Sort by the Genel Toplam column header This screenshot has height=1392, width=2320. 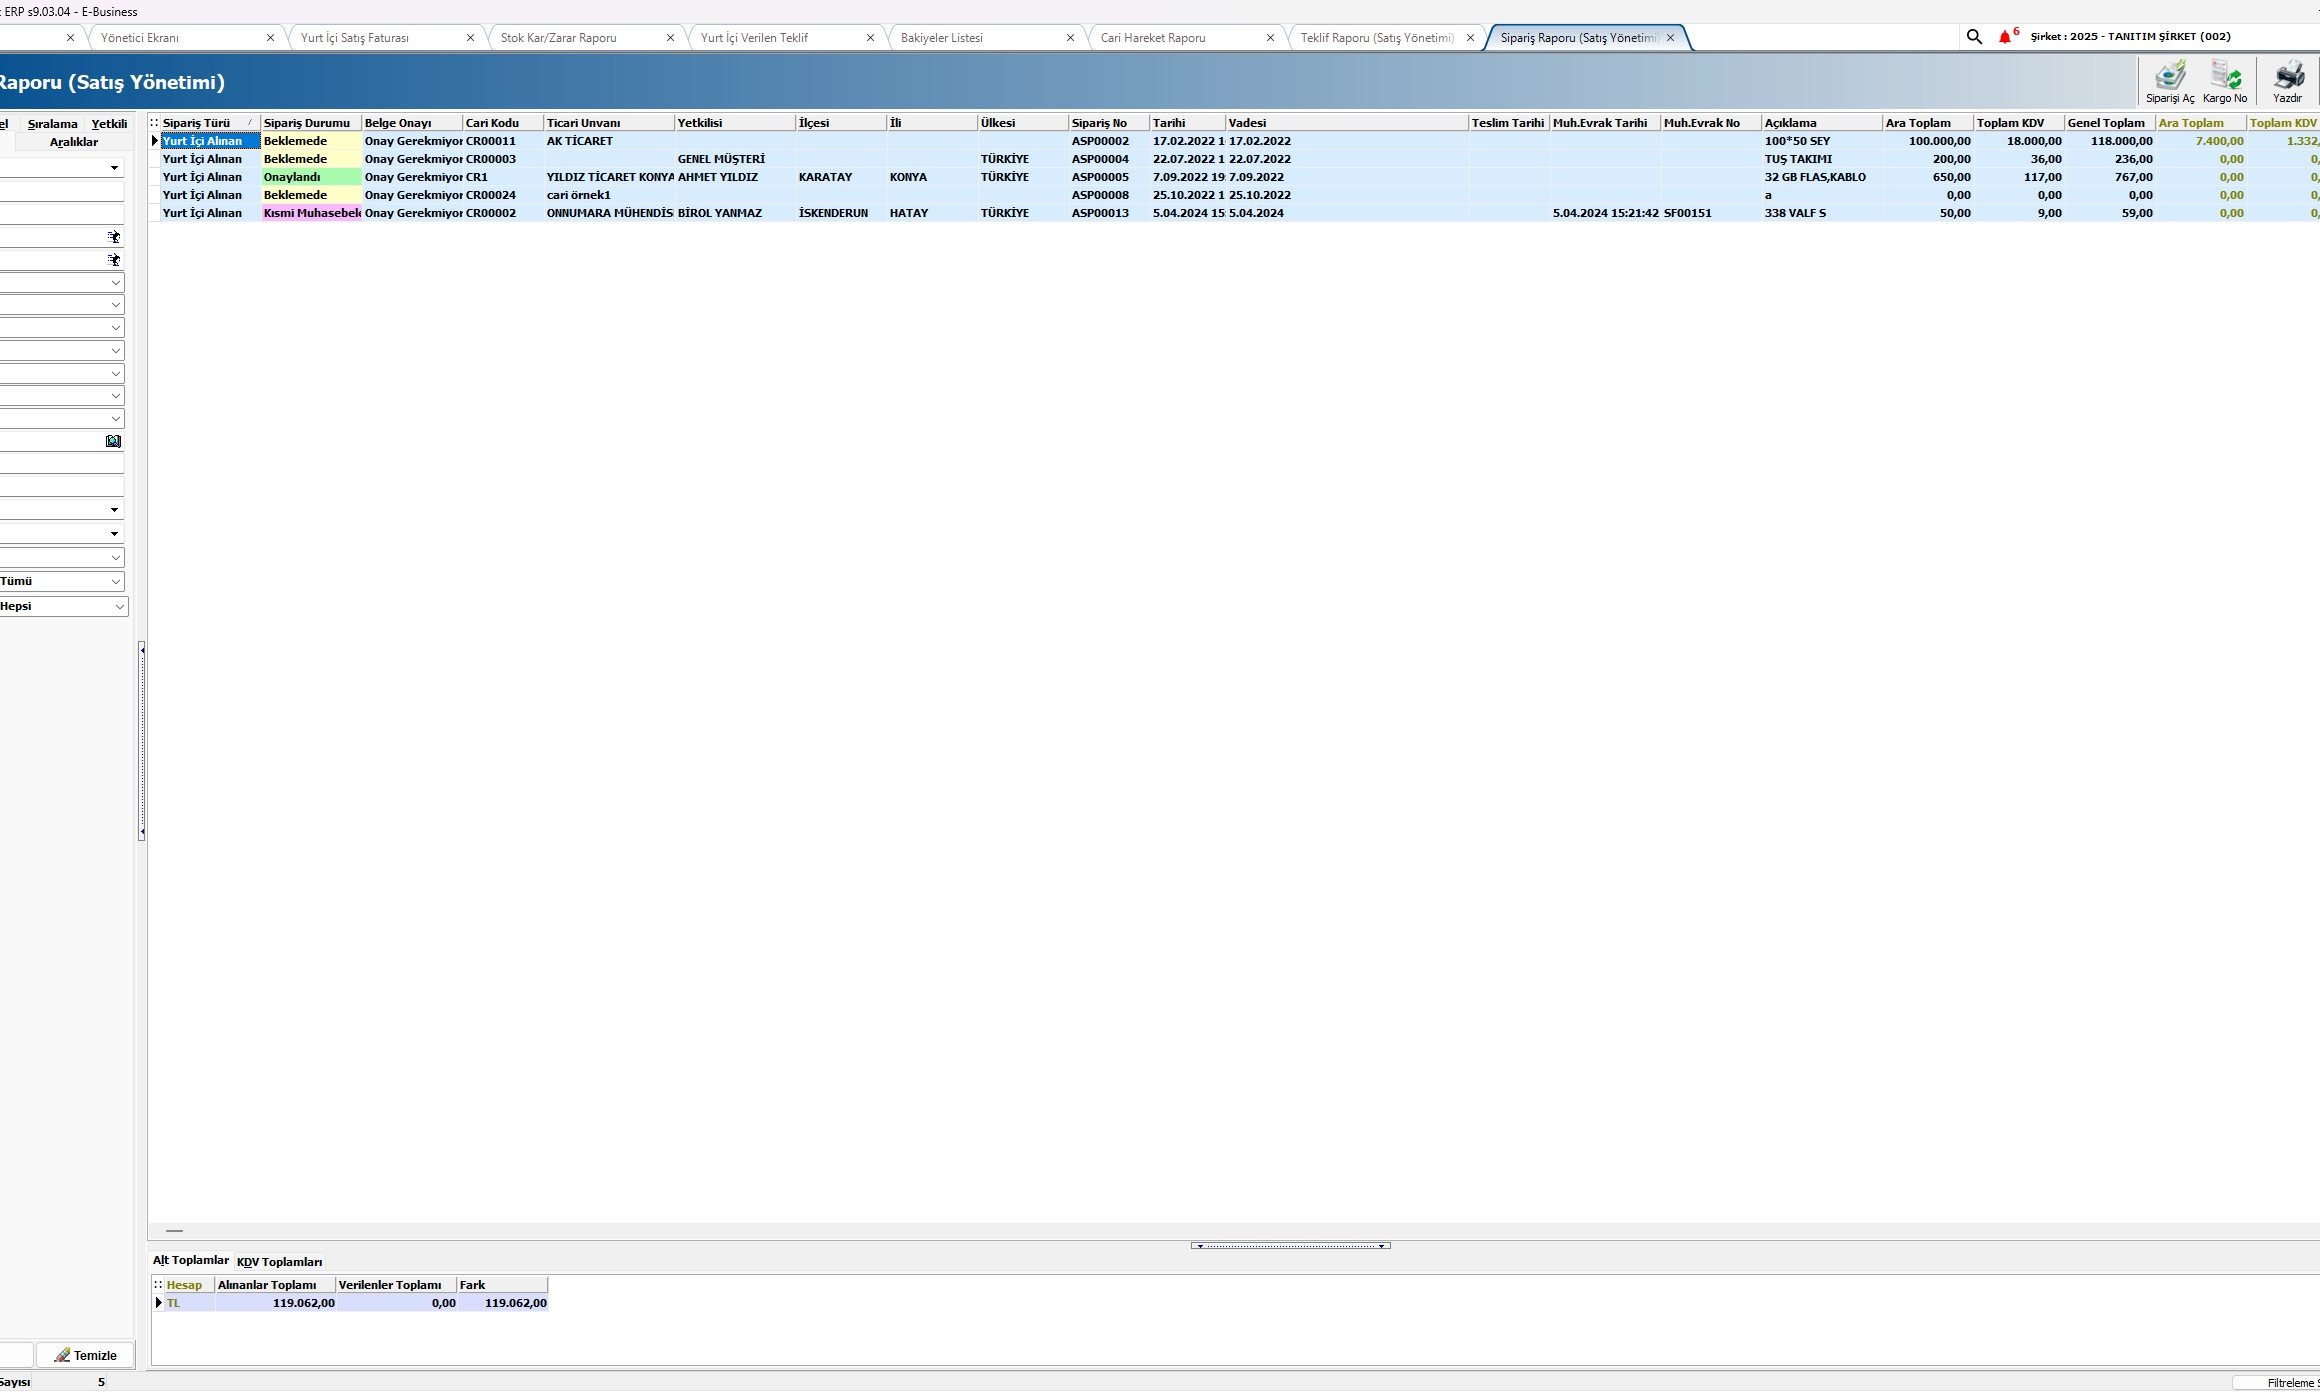pos(2106,123)
